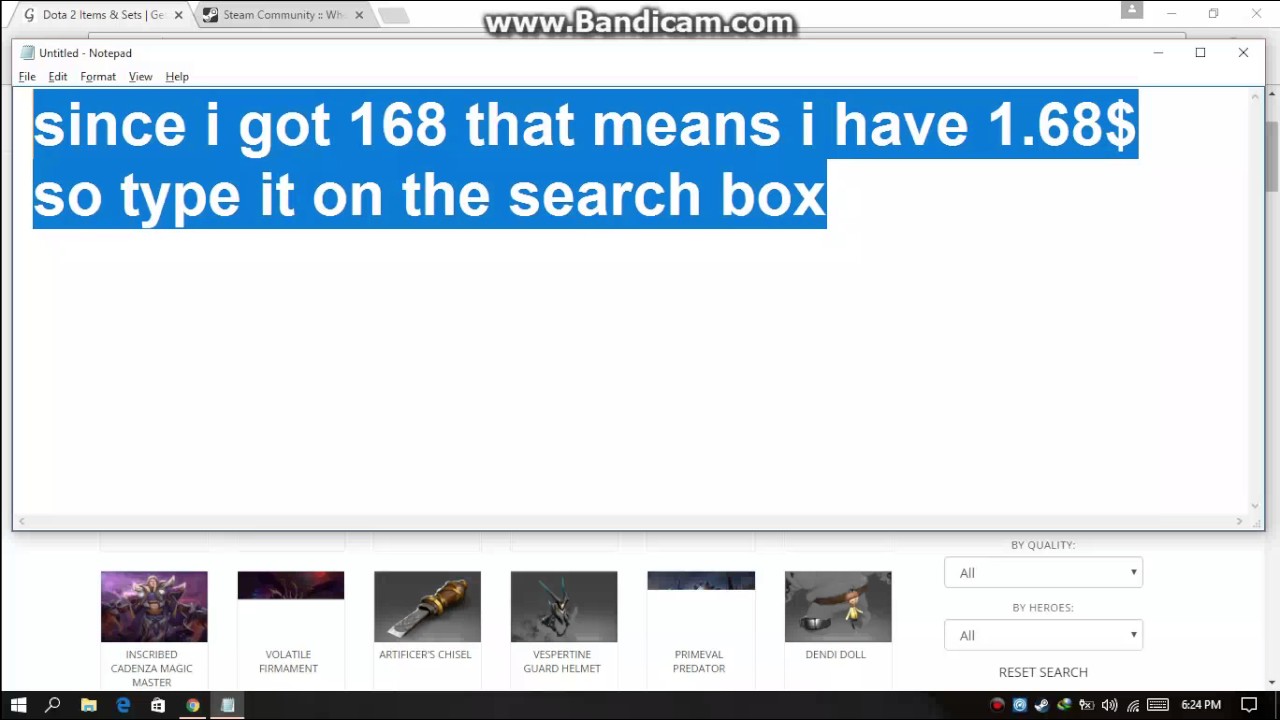The width and height of the screenshot is (1280, 720).
Task: Open the Wi-Fi network tray icon
Action: (1133, 705)
